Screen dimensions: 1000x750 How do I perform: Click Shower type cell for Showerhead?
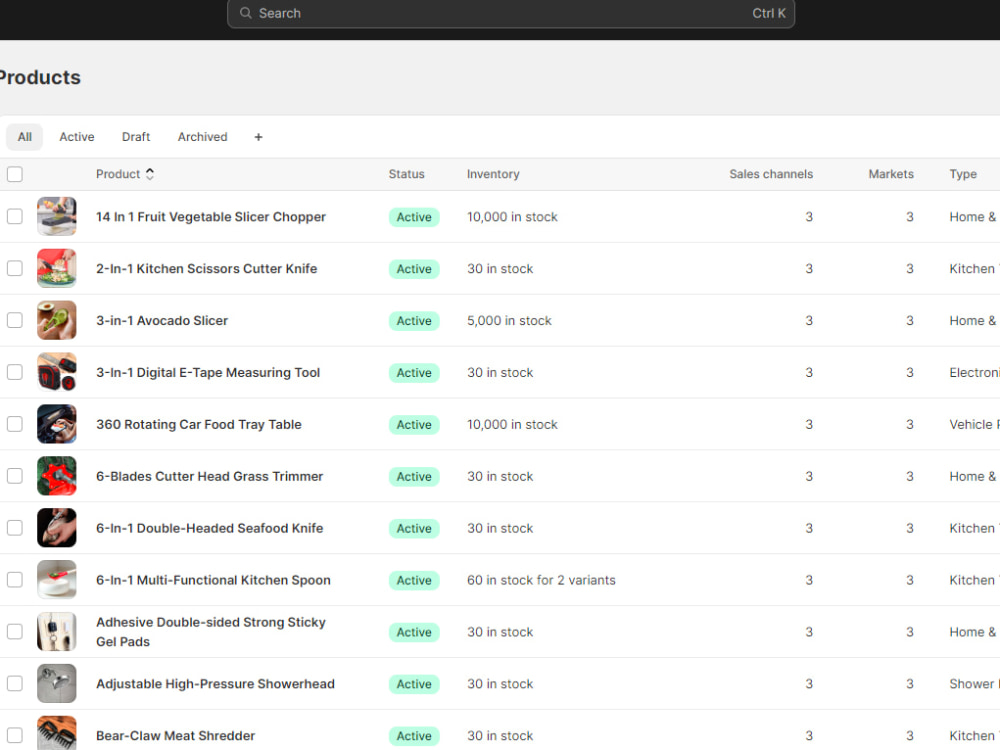click(974, 684)
